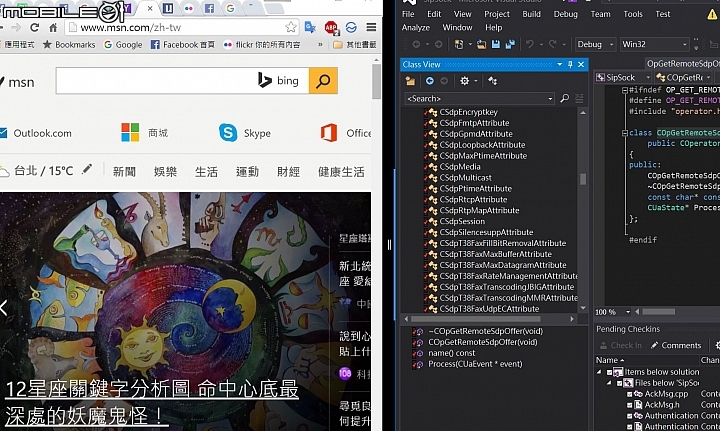Viewport: 720px width, 431px height.
Task: Edit the 台北 weather location pencil
Action: (87, 169)
